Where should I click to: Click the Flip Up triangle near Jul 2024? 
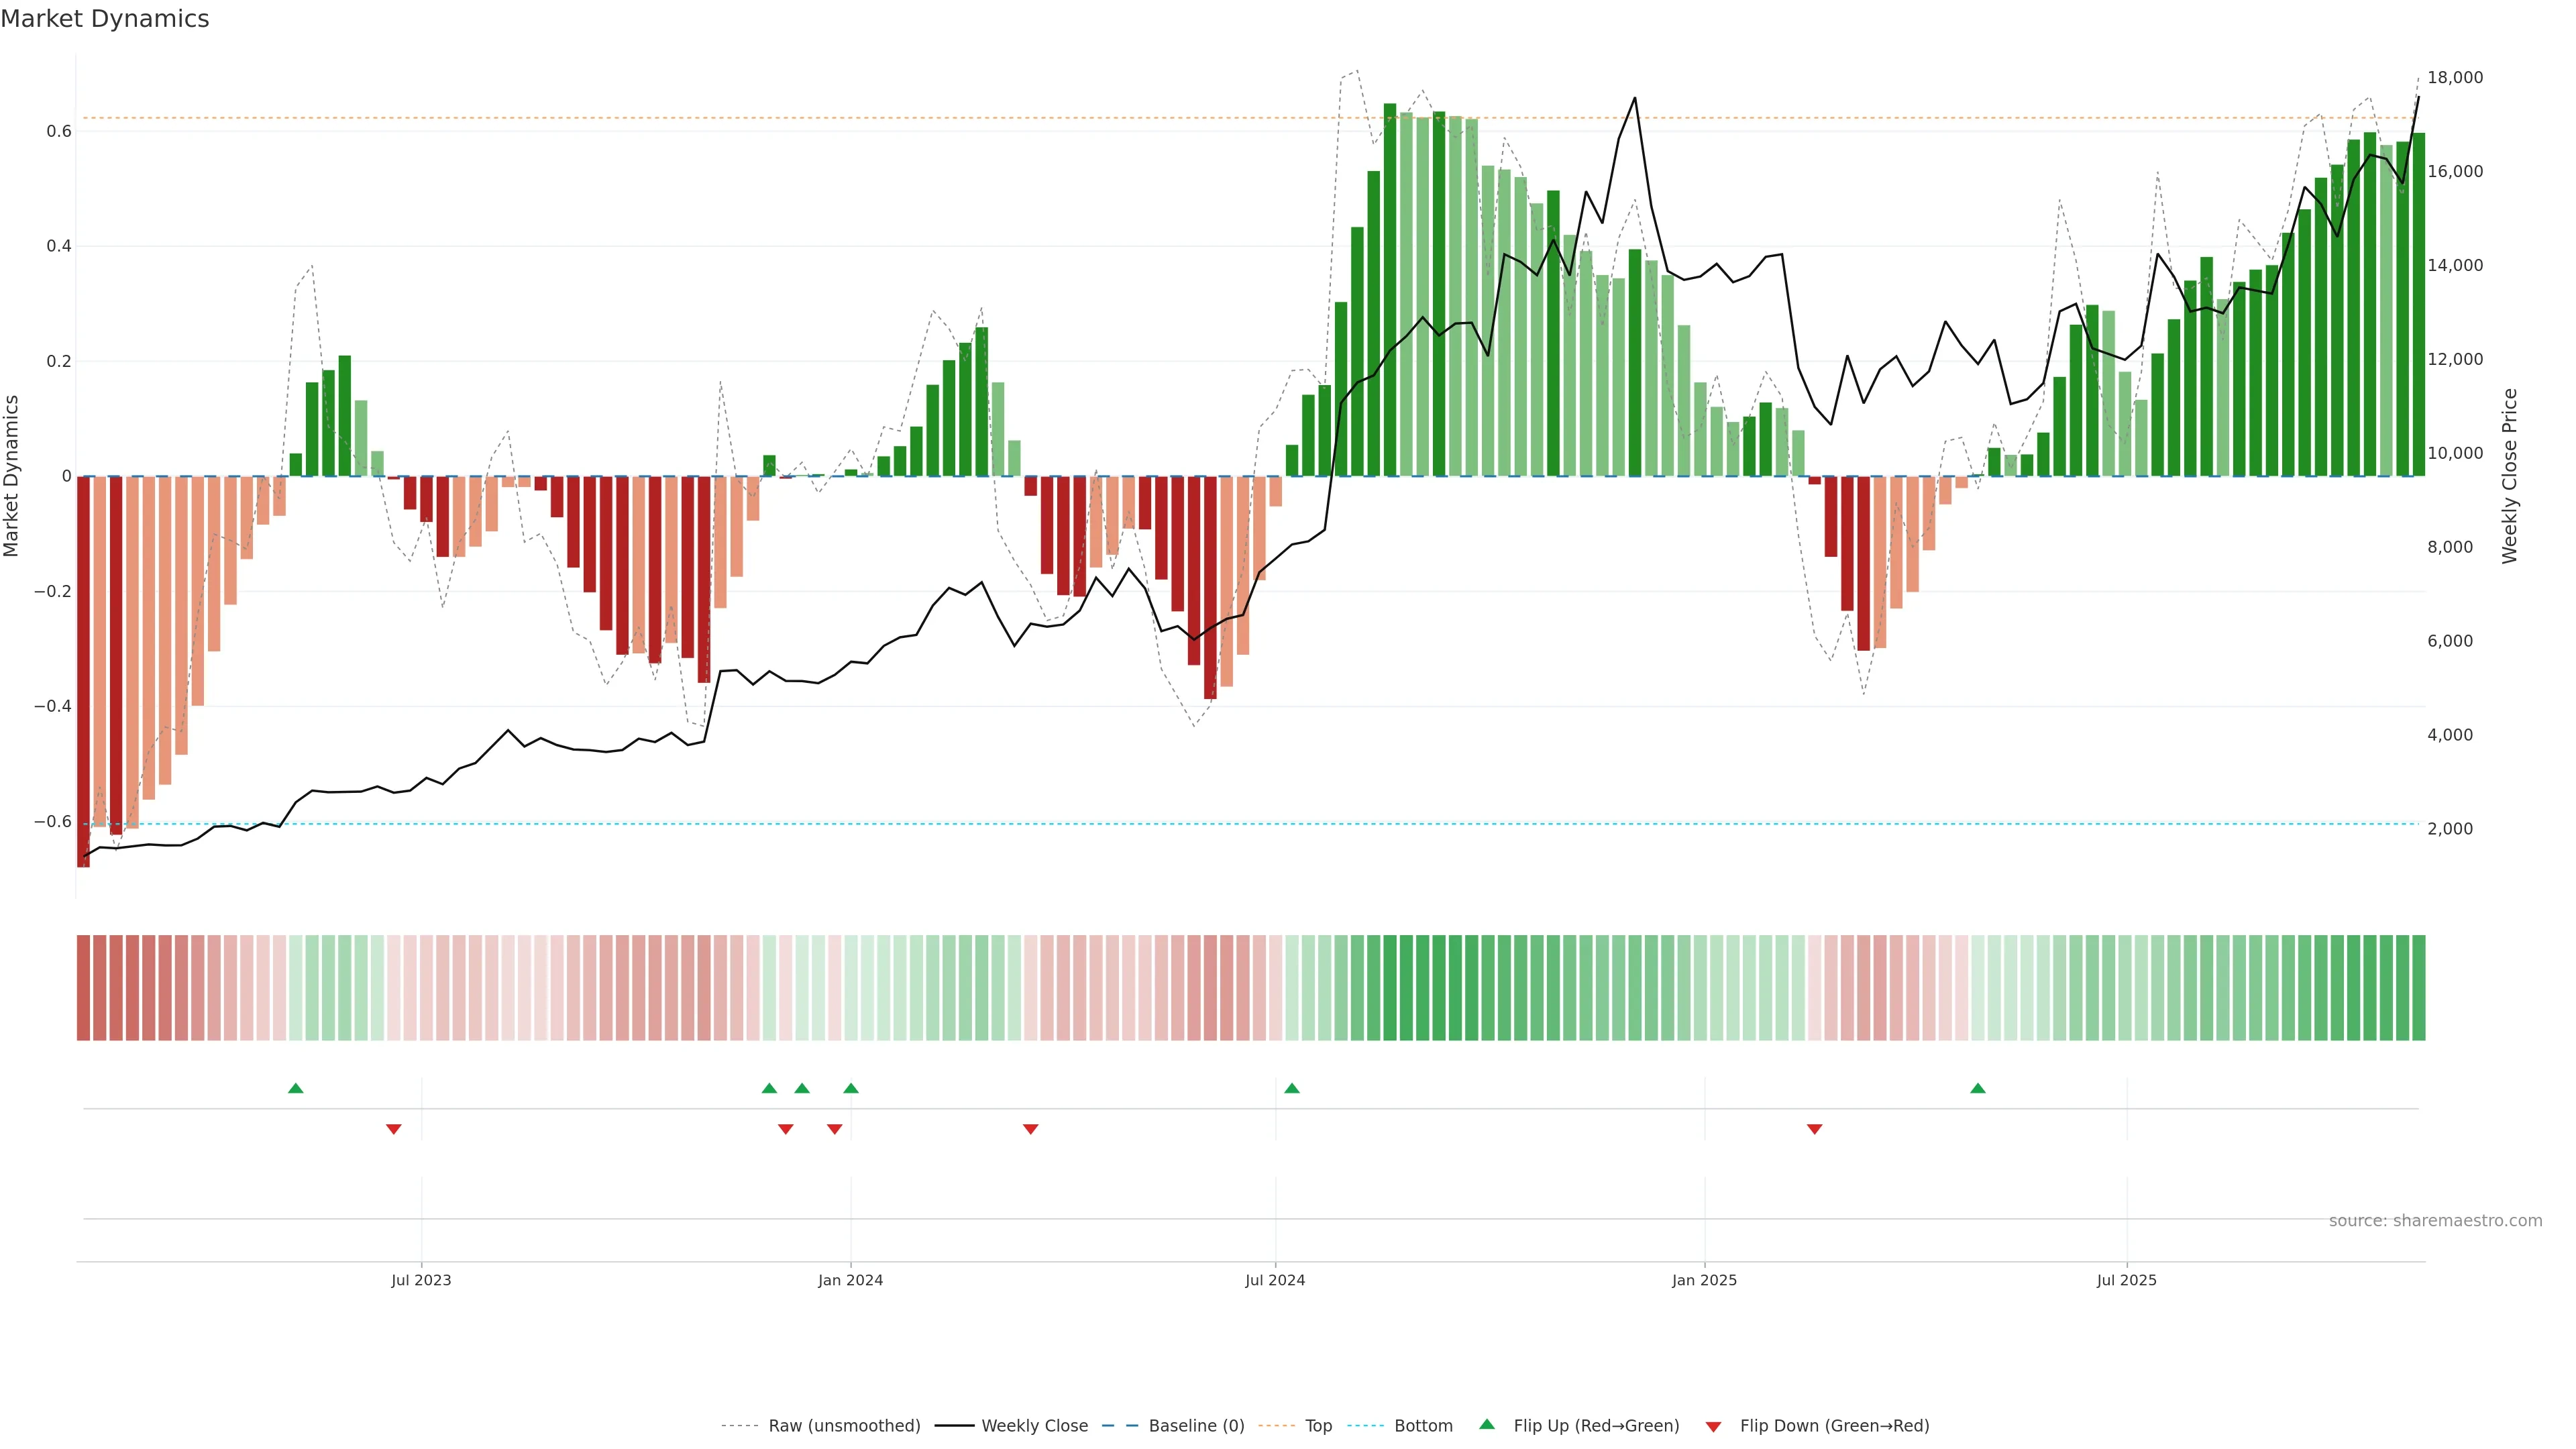pos(1291,1088)
